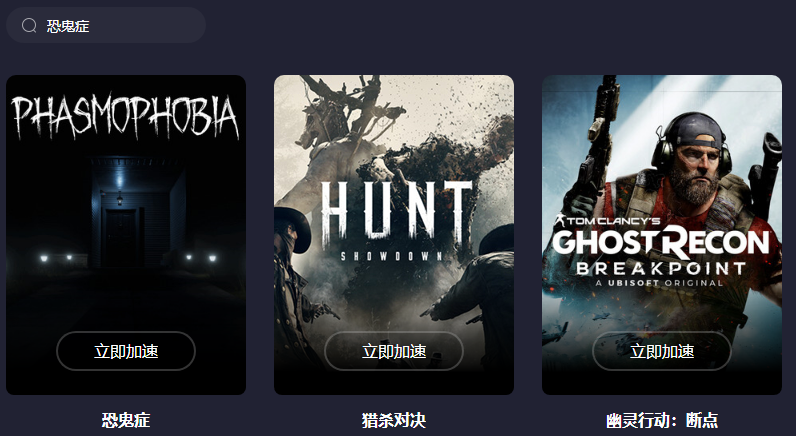The image size is (796, 436).
Task: Click the GHOST RECON logo text
Action: (x=661, y=243)
